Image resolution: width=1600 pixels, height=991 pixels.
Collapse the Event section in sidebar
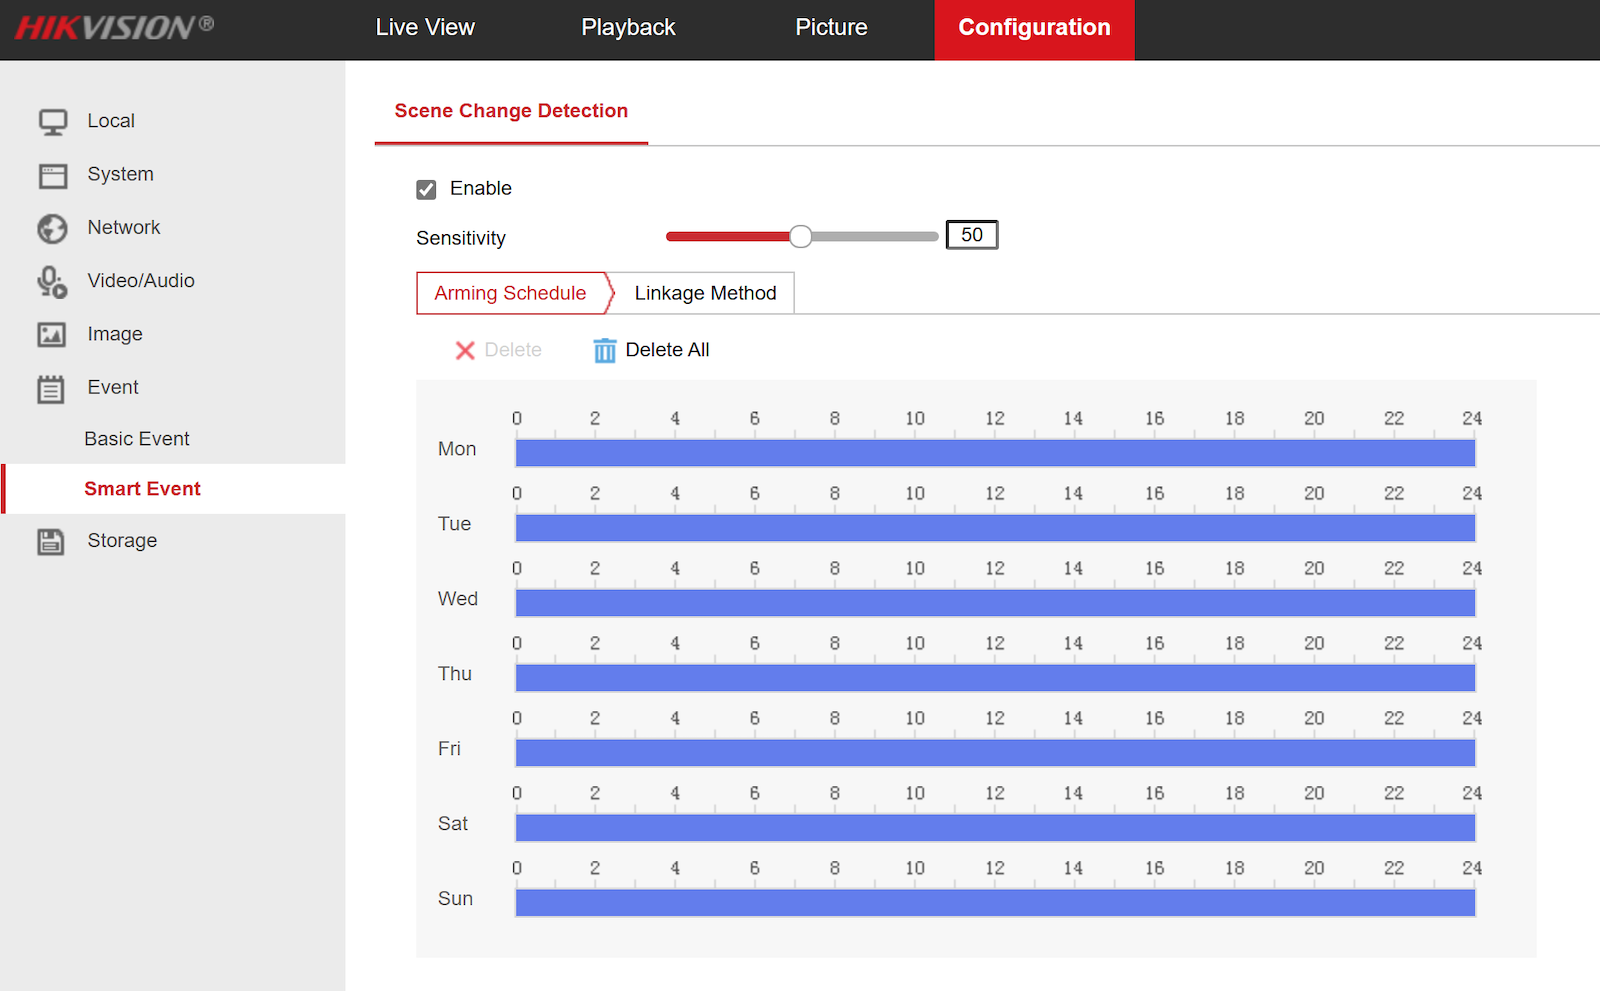112,387
